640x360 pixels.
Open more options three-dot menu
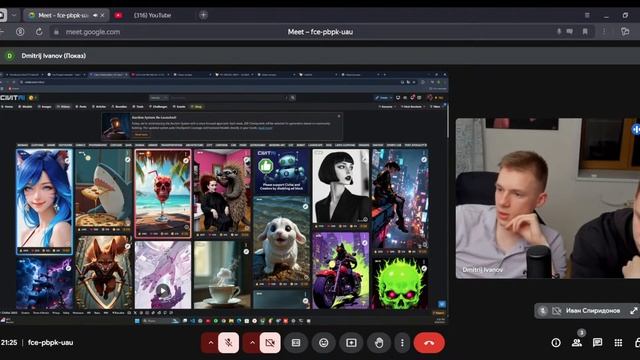pos(402,343)
